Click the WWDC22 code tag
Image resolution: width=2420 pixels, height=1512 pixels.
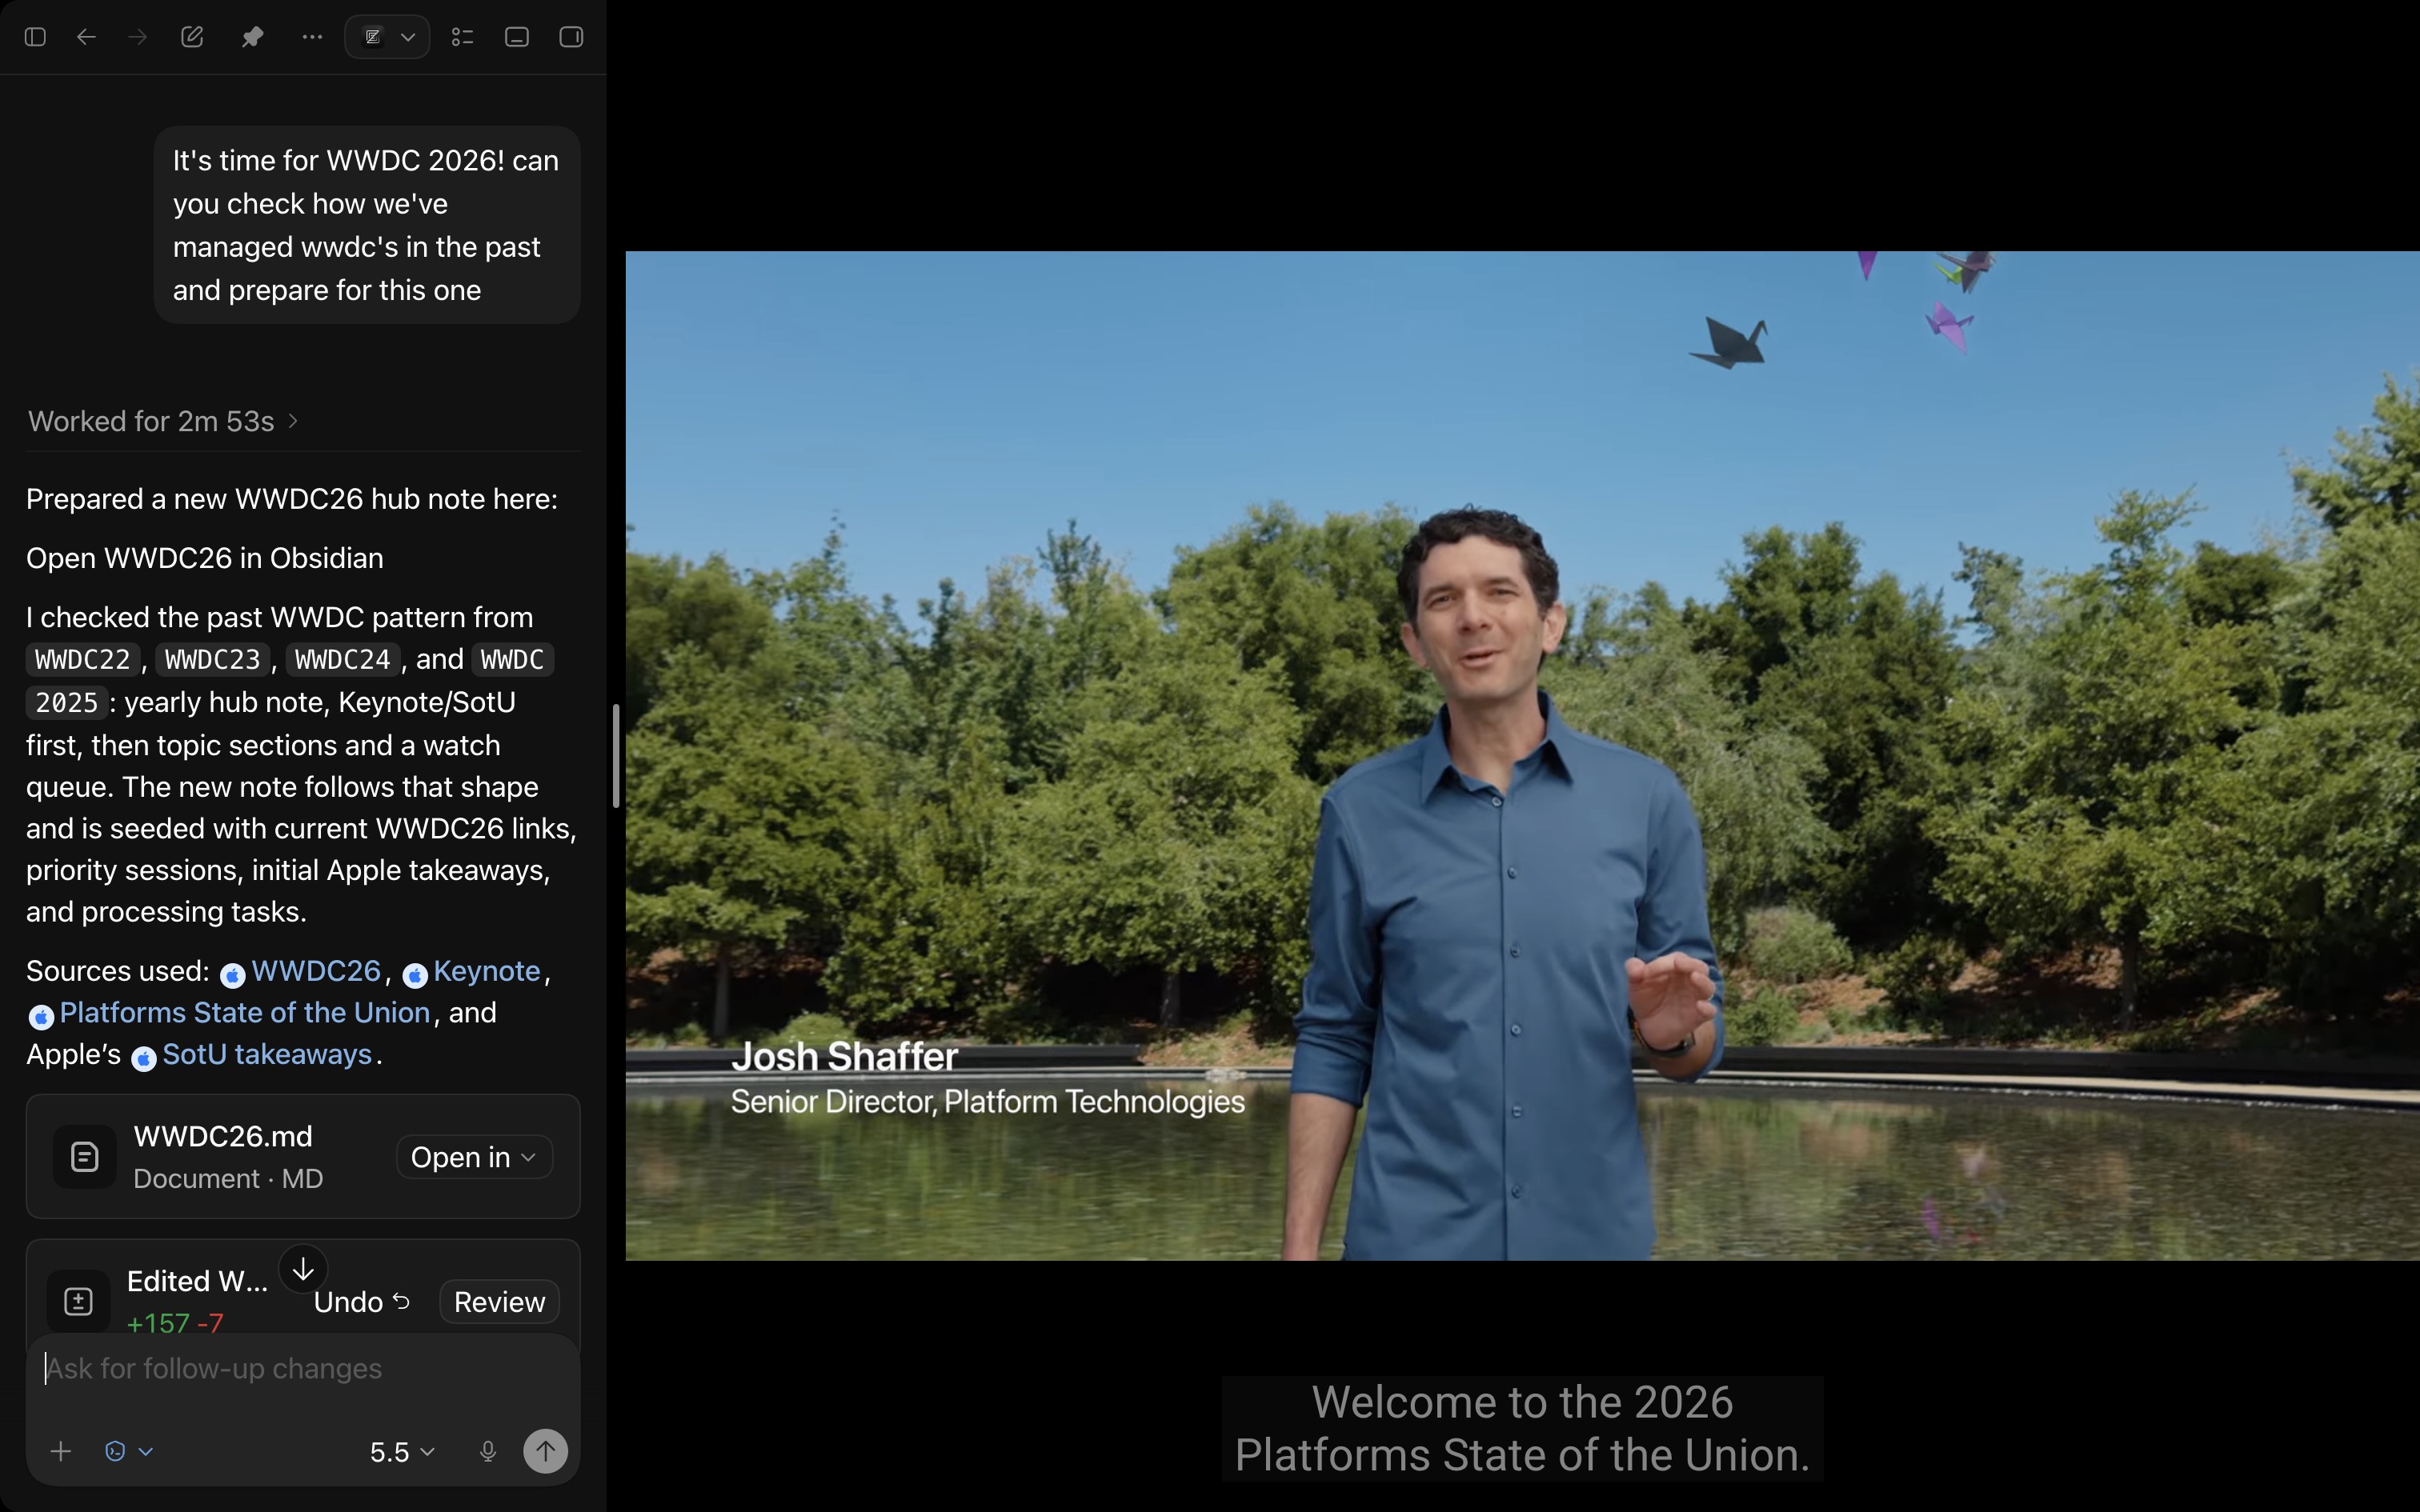[x=83, y=660]
